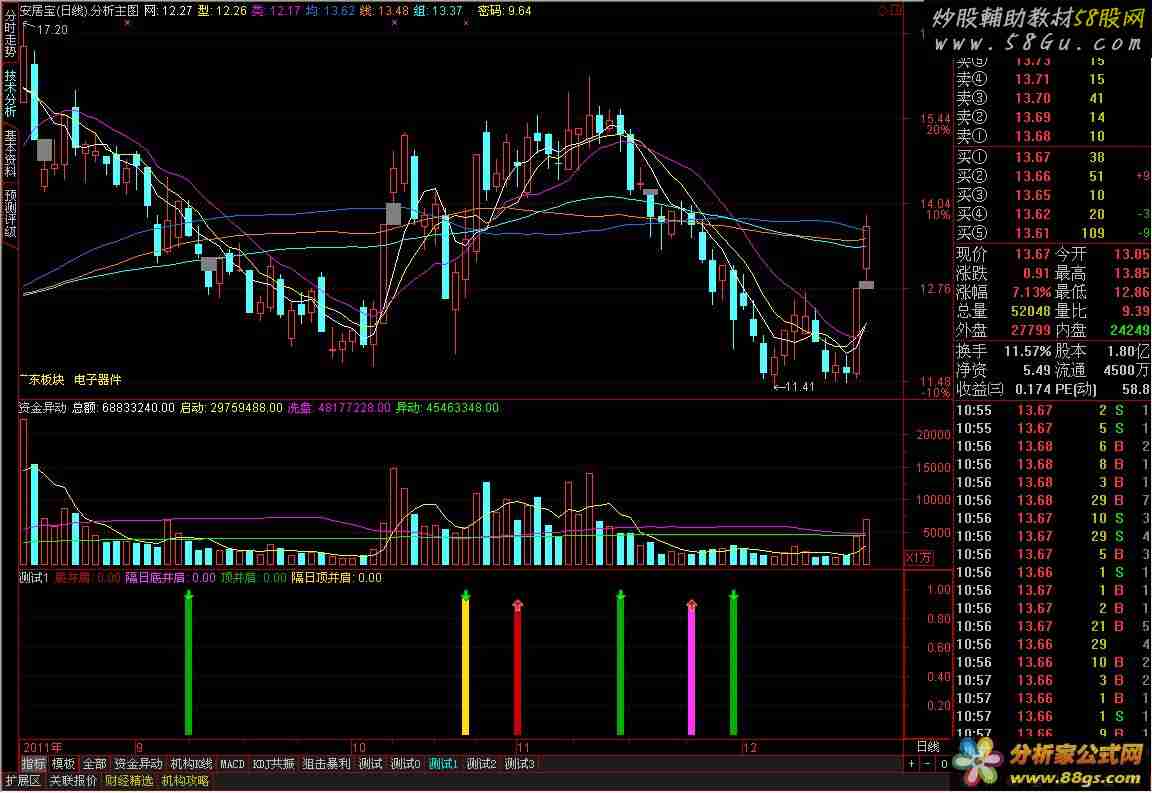Image resolution: width=1152 pixels, height=793 pixels.
Task: Click the 外盘 value 27799
Action: (1031, 331)
